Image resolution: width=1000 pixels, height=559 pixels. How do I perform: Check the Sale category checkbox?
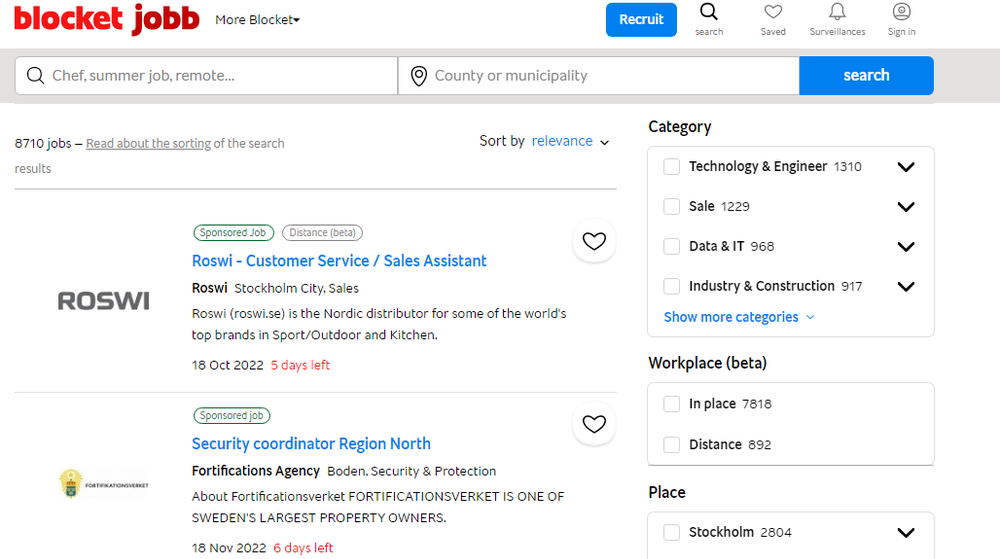672,207
